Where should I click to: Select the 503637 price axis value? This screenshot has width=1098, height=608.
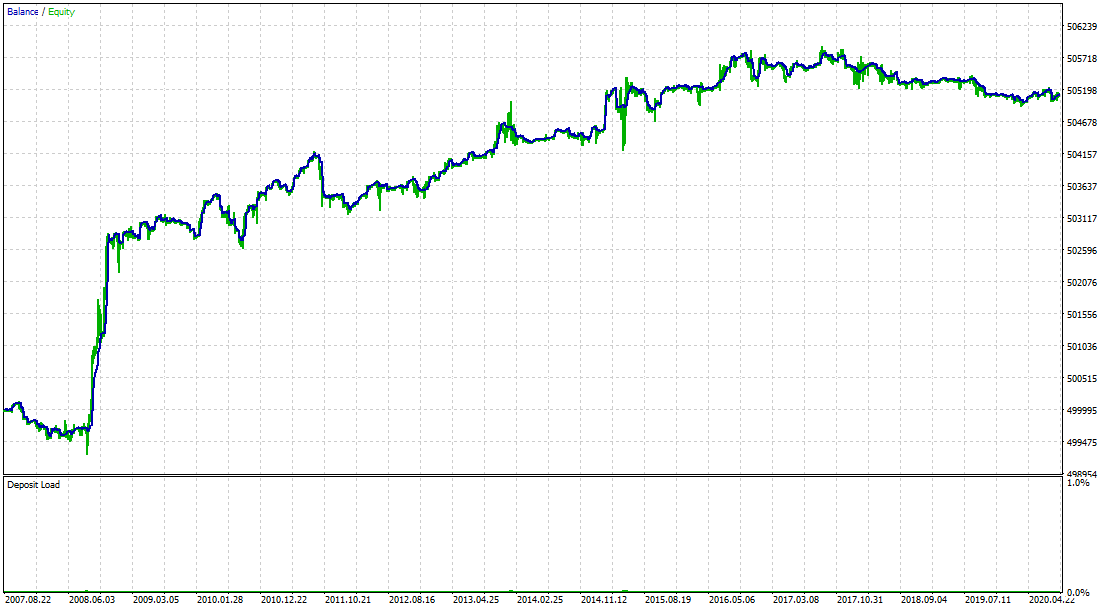pos(1081,187)
